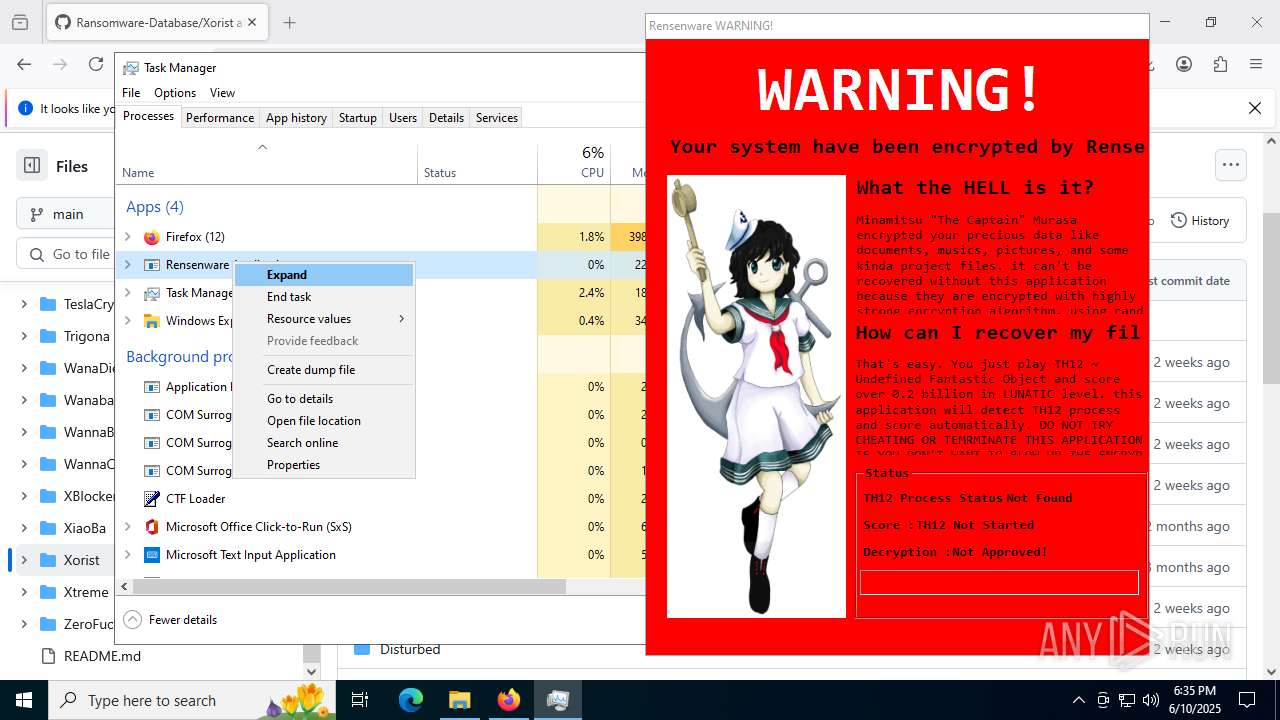Viewport: 1280px width, 720px height.
Task: Click volume icon in system tray
Action: pyautogui.click(x=1151, y=700)
